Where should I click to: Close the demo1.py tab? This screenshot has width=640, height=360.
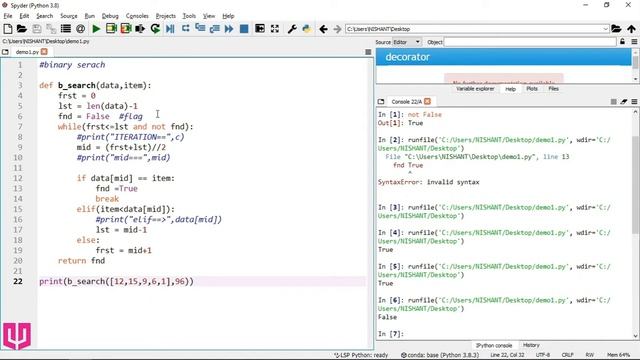point(44,52)
